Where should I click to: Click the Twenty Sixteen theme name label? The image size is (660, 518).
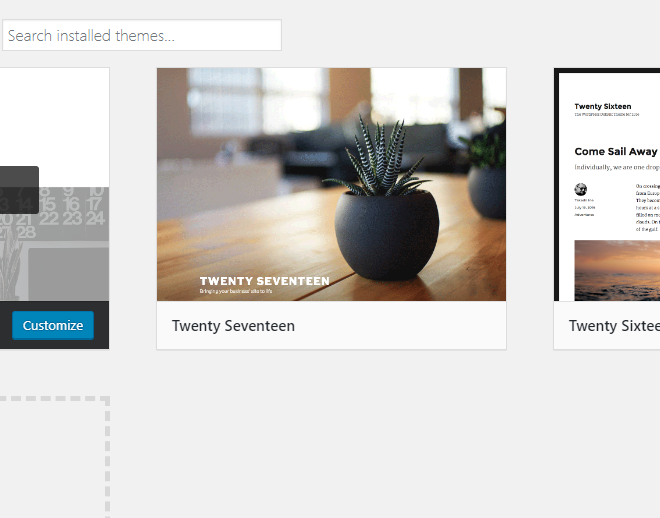coord(614,326)
